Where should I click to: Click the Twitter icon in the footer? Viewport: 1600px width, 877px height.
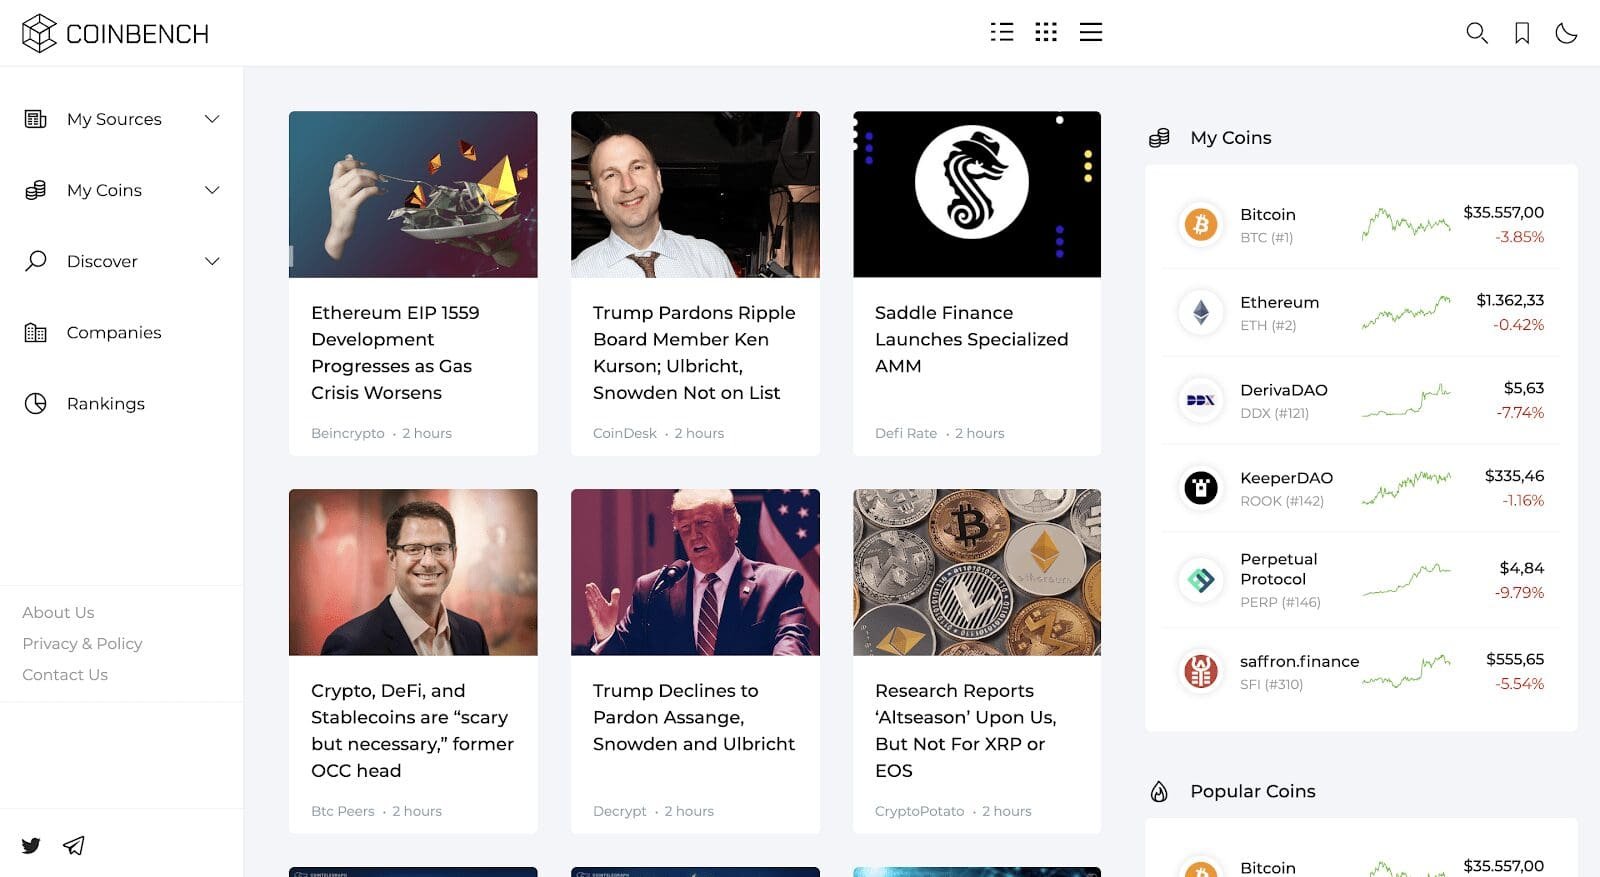coord(31,846)
